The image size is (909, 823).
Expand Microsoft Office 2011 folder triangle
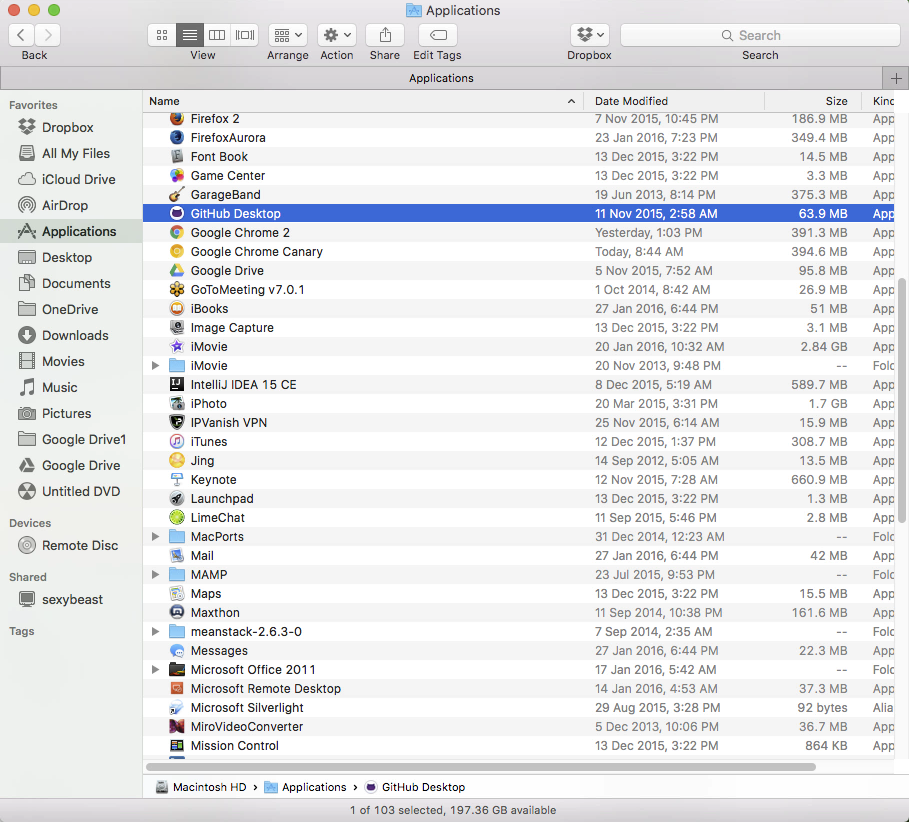(155, 670)
